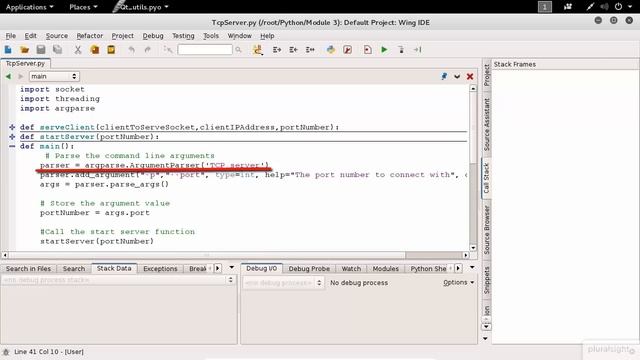Switch to the Watch tab
The height and width of the screenshot is (360, 640).
(x=351, y=269)
